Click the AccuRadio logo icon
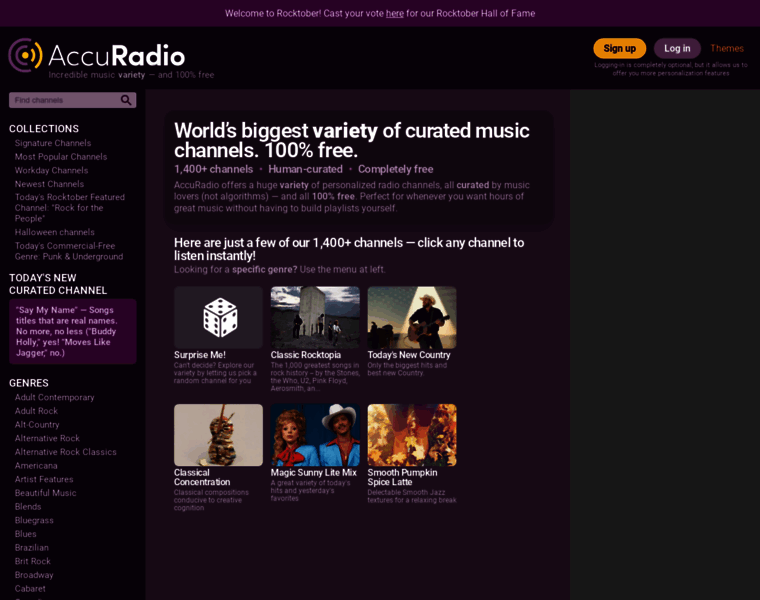This screenshot has width=760, height=600. 25,55
